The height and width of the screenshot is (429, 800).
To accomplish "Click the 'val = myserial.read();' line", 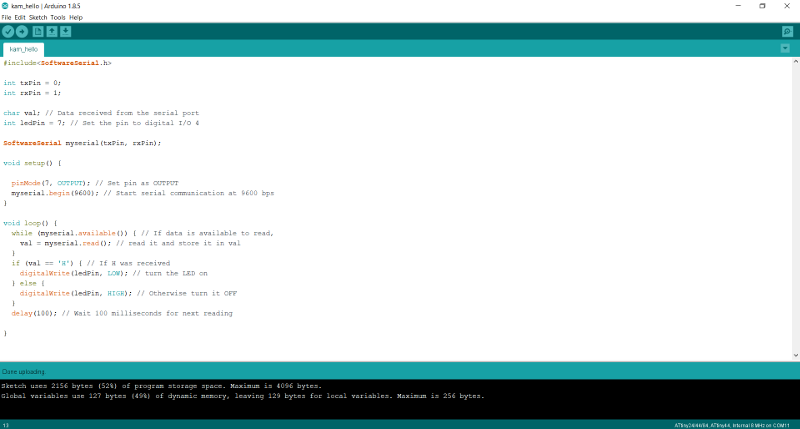I will click(130, 243).
